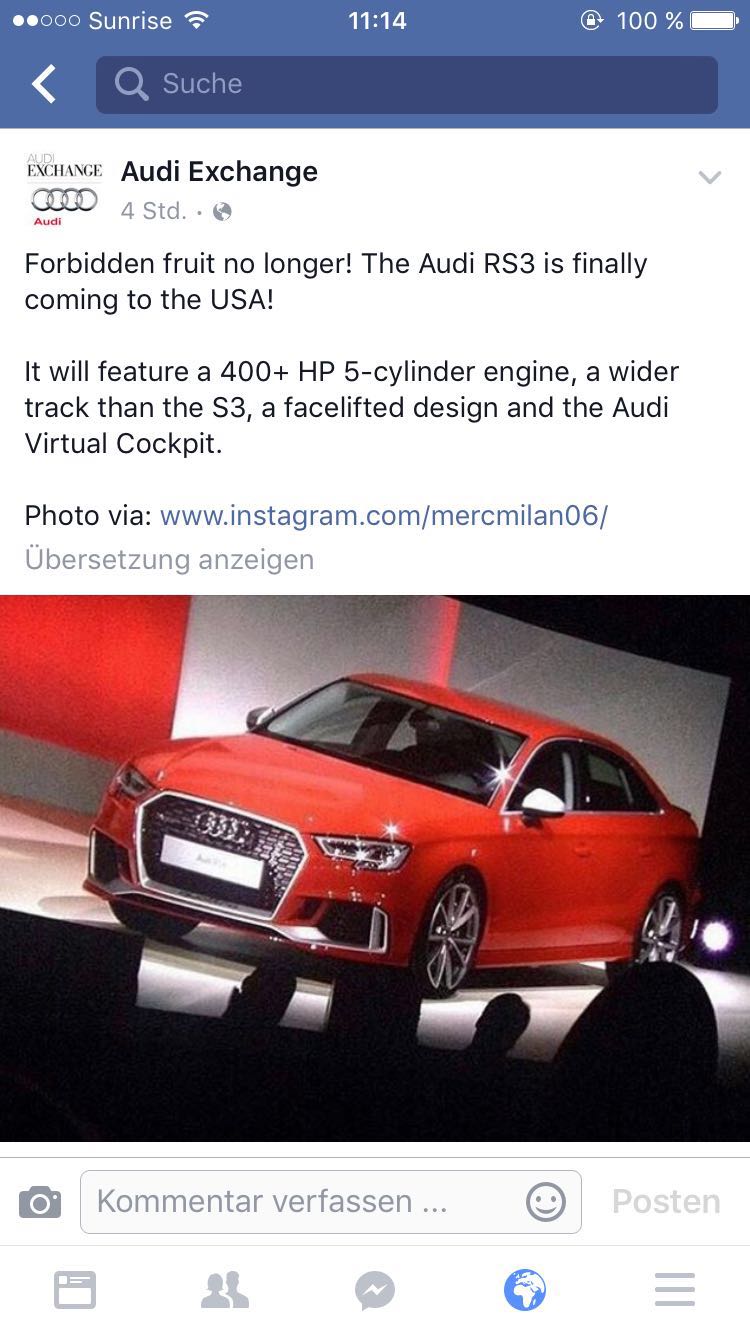
Task: Open the hamburger More menu
Action: (x=675, y=1290)
